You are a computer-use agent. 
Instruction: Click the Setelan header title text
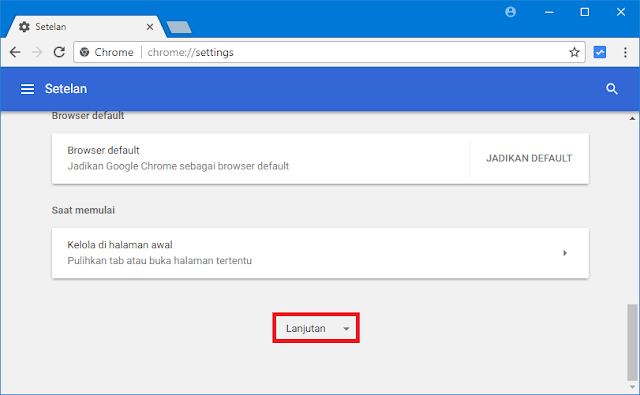pos(66,89)
